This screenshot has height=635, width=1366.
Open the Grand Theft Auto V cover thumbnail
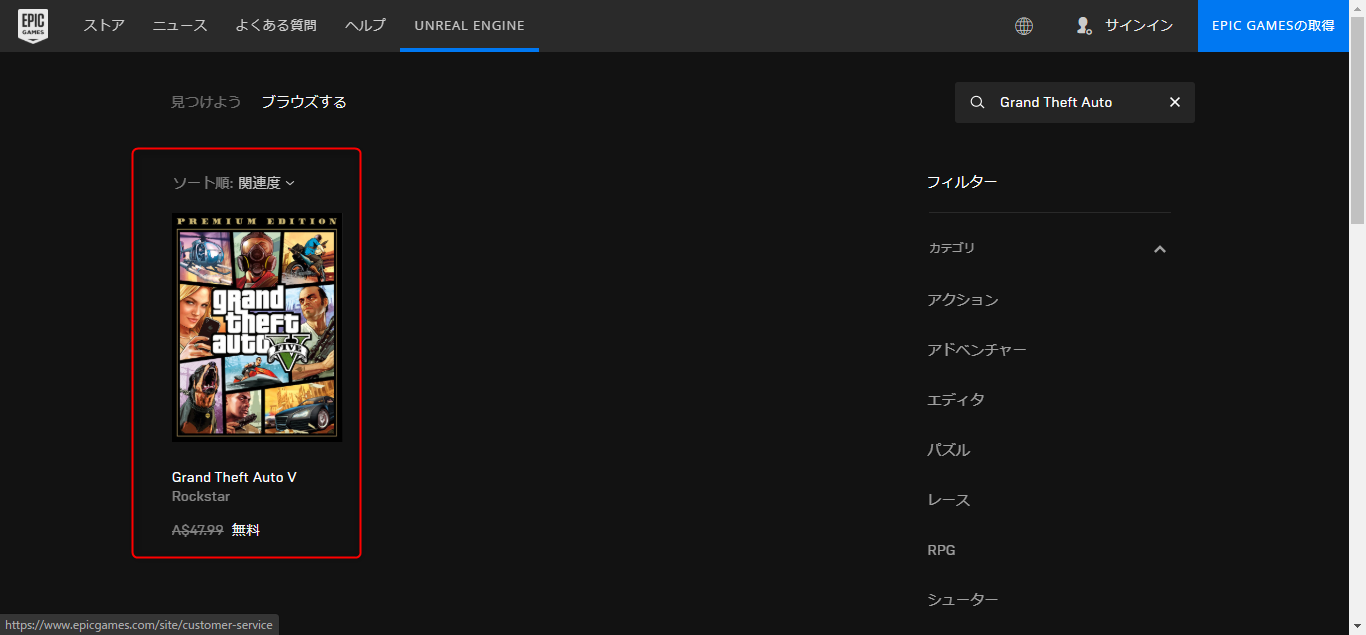click(x=257, y=327)
